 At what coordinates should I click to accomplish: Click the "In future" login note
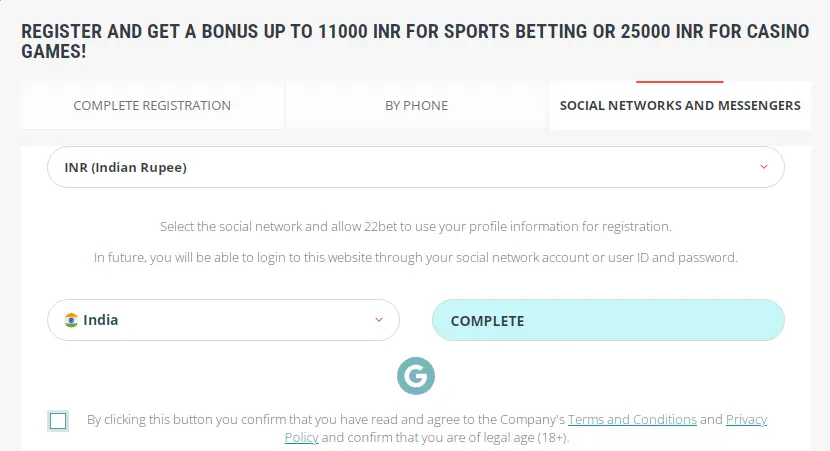[x=415, y=257]
